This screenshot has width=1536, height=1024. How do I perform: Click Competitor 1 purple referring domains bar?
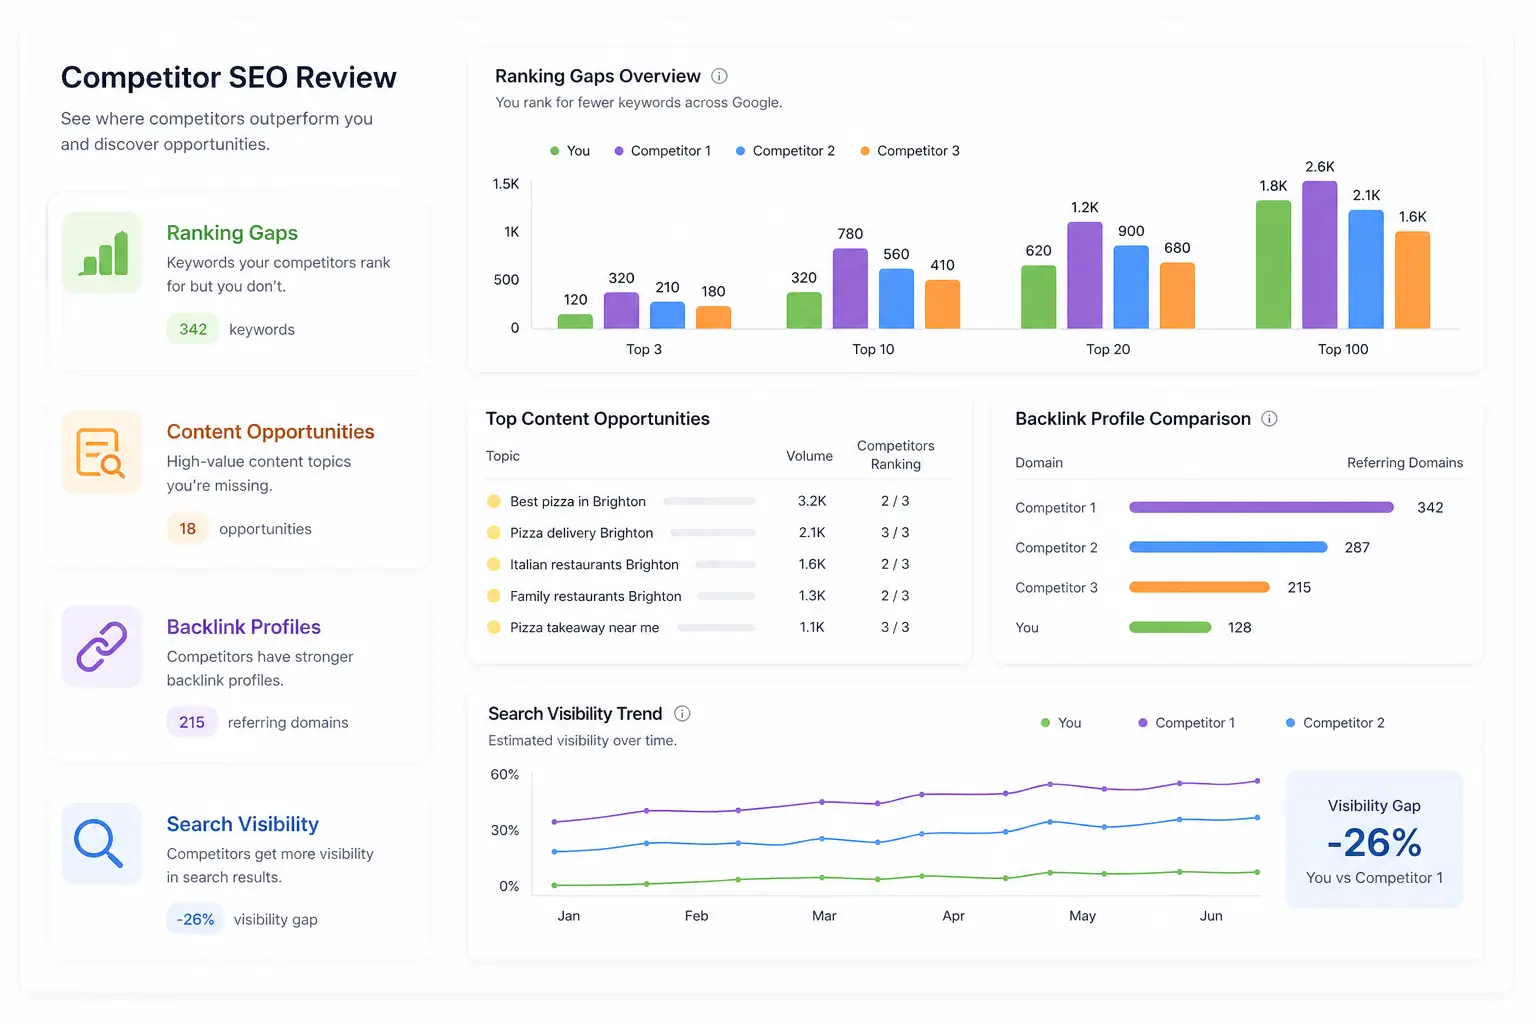[1261, 508]
